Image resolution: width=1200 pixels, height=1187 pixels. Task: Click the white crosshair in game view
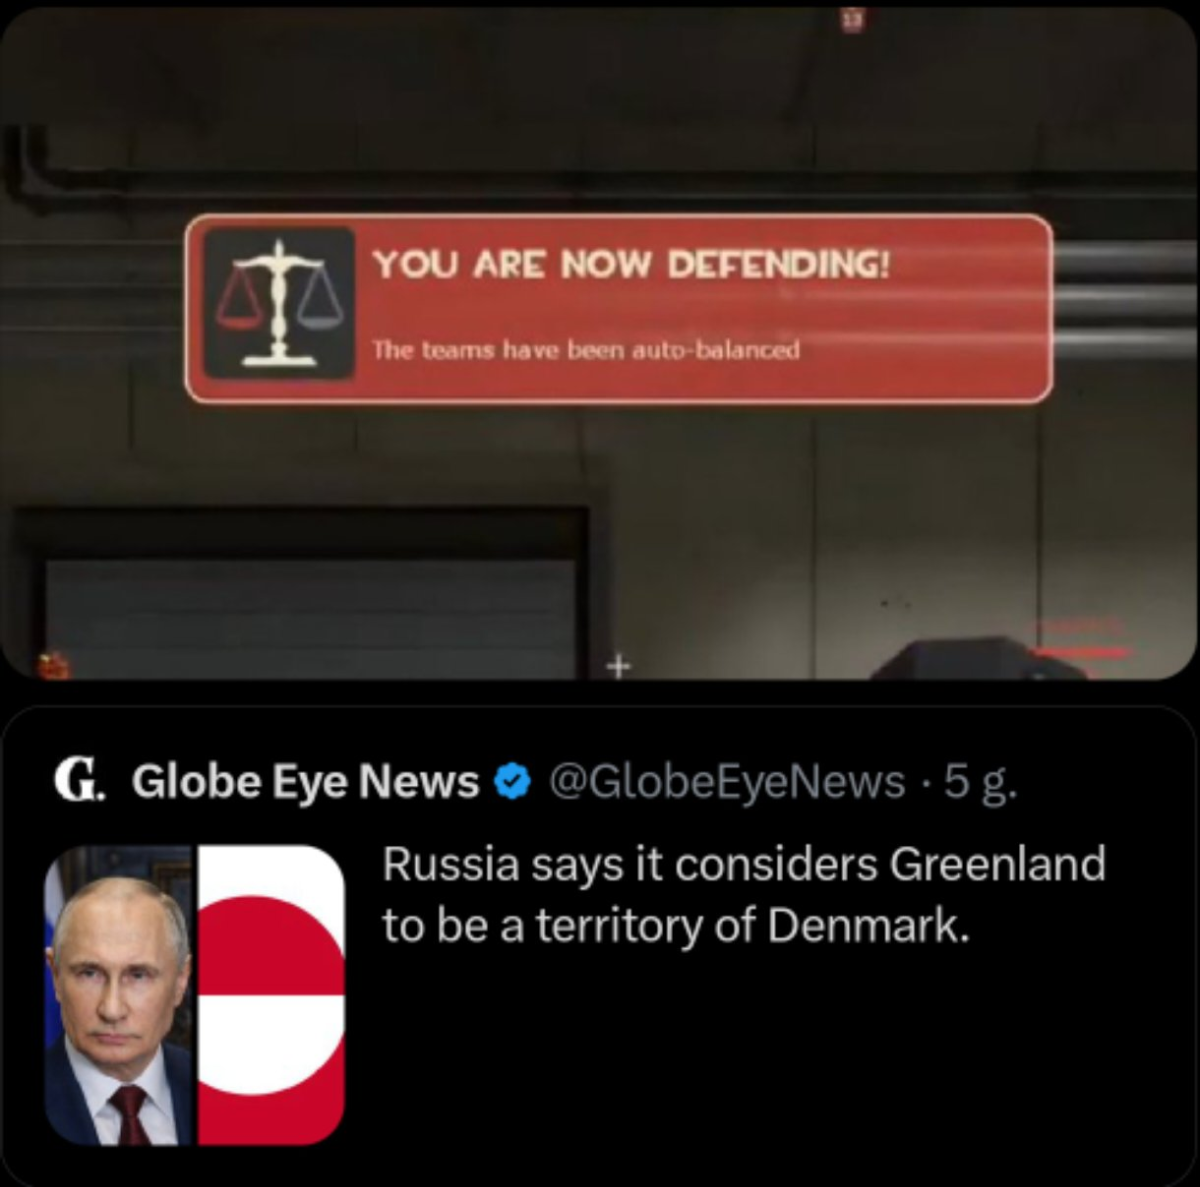click(x=620, y=664)
